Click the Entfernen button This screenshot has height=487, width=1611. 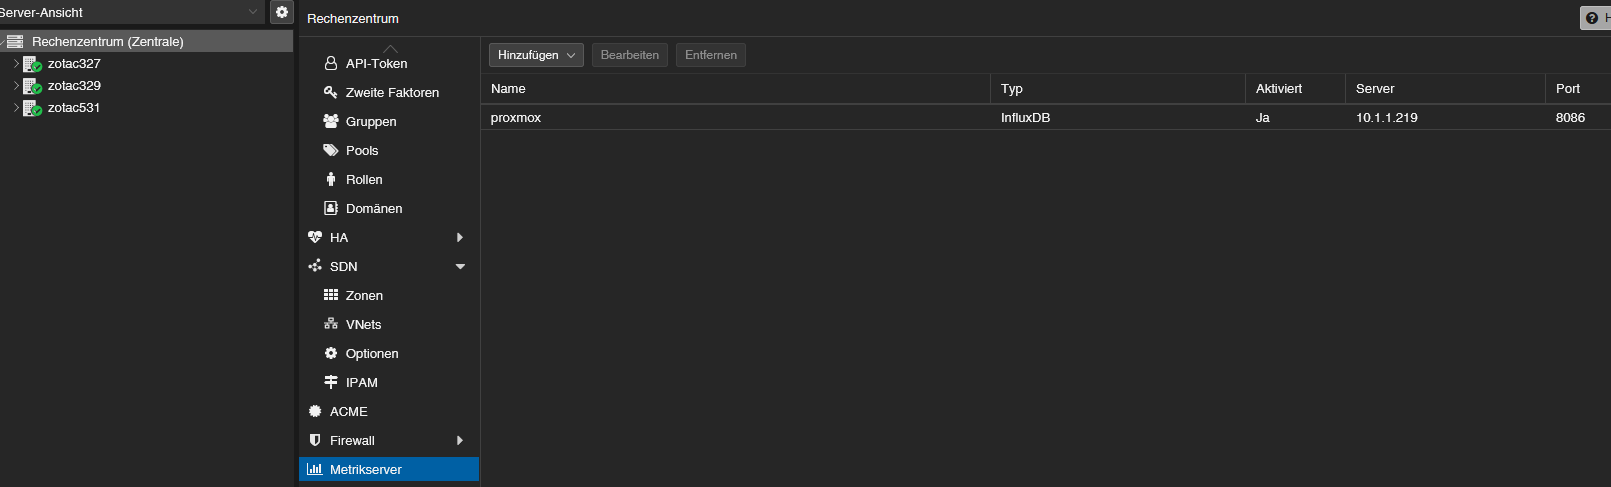coord(711,55)
